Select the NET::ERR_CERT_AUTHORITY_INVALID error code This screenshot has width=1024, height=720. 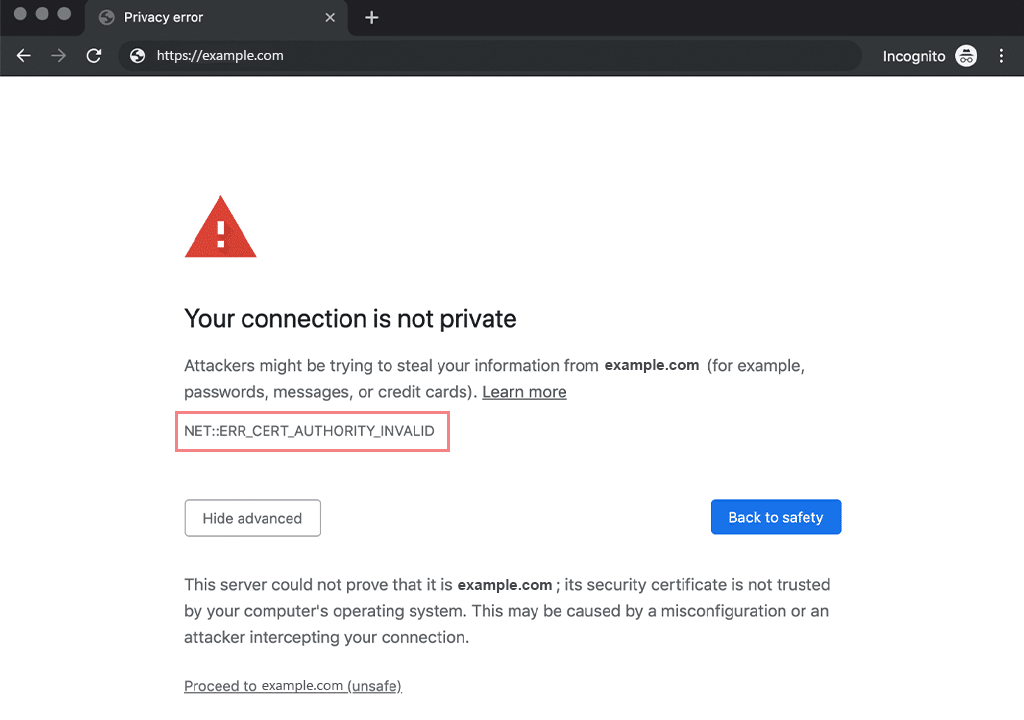click(x=310, y=431)
